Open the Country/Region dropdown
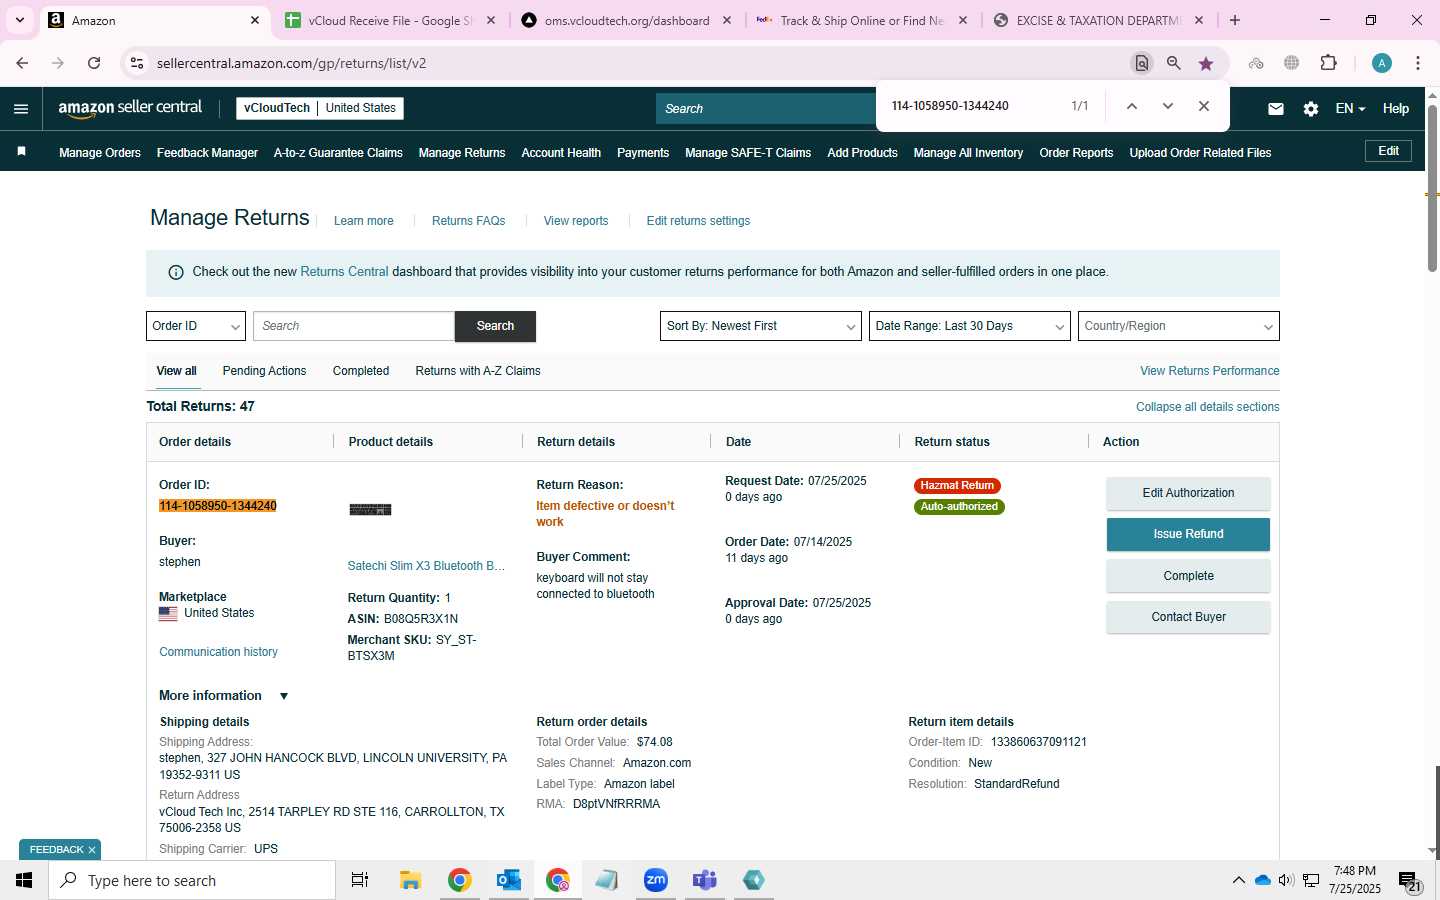The height and width of the screenshot is (900, 1440). (x=1179, y=326)
